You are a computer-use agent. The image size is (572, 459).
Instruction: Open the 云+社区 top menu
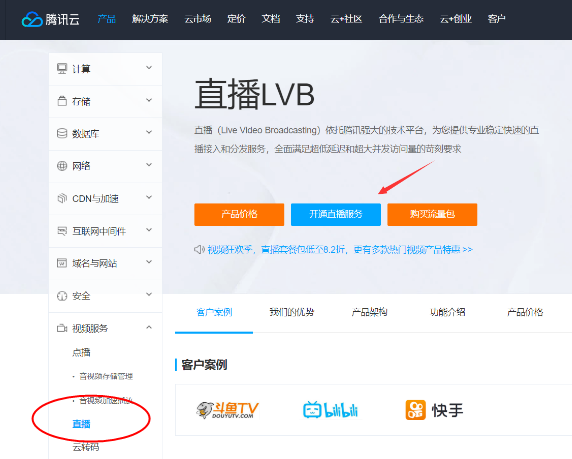click(346, 19)
